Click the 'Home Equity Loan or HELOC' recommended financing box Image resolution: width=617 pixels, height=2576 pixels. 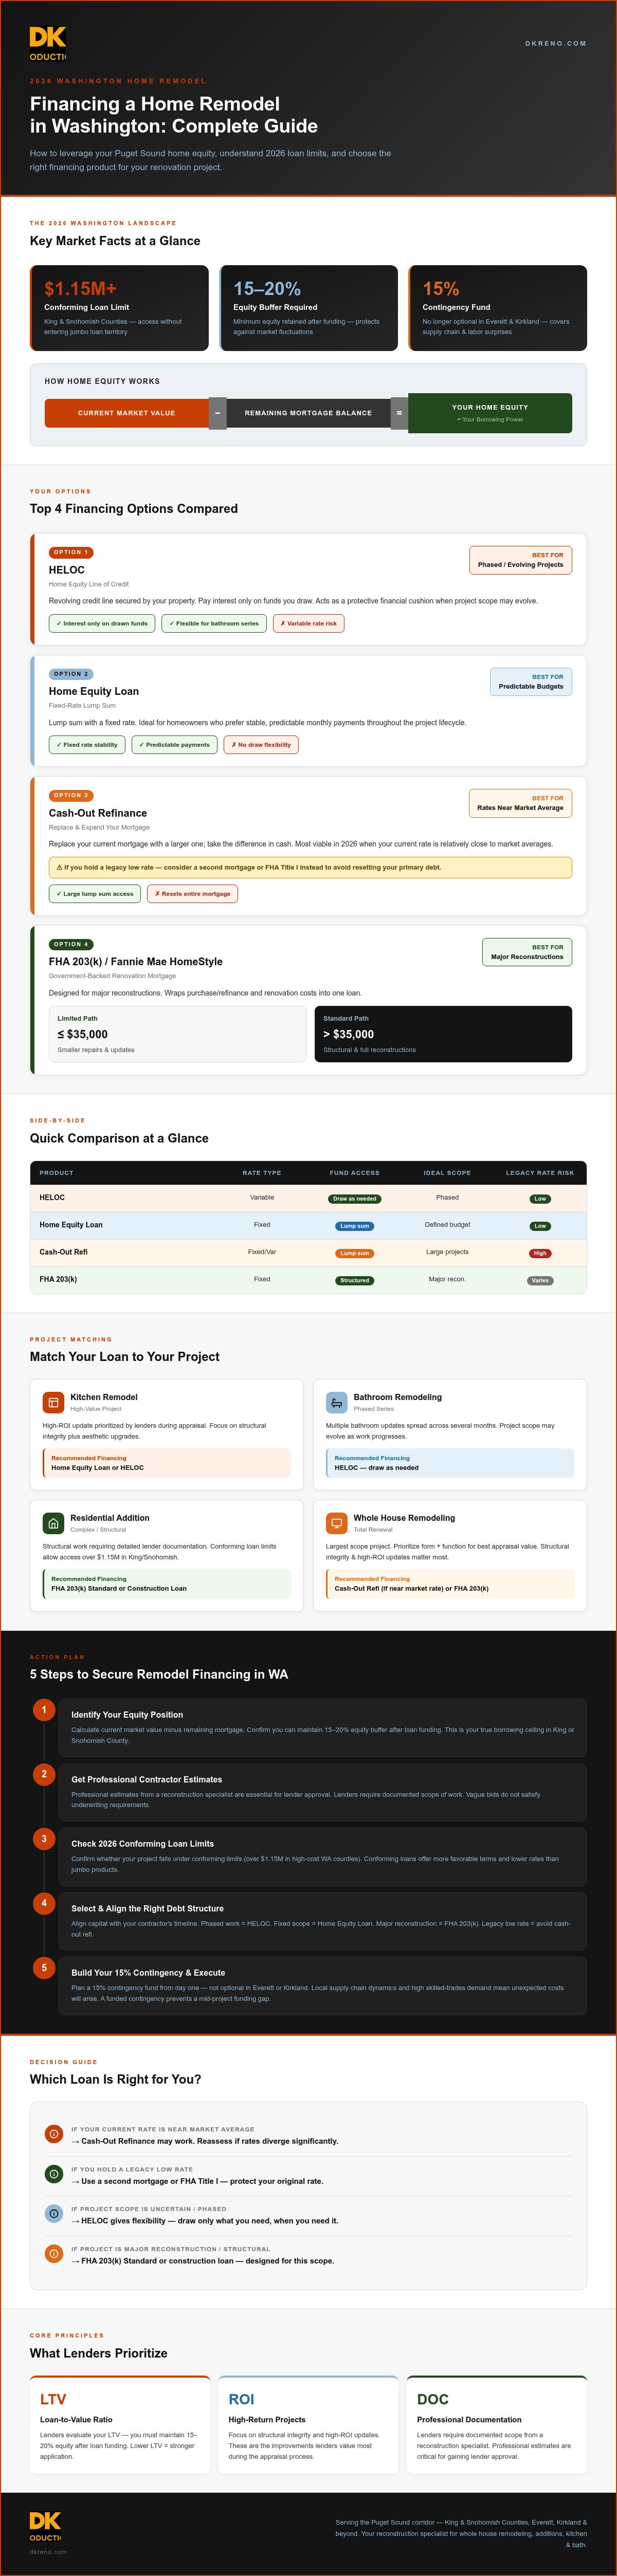point(167,1463)
